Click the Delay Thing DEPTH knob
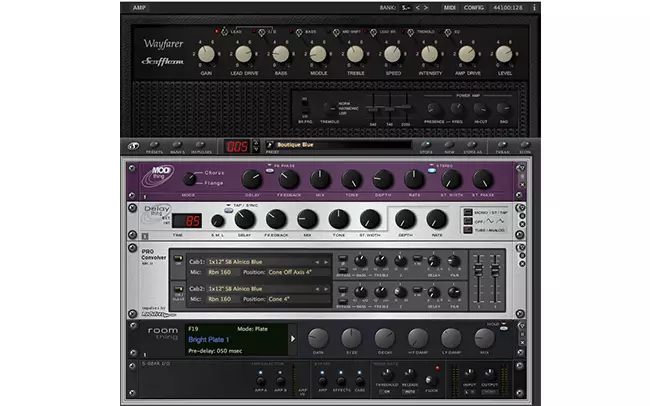650x406 pixels. point(405,219)
